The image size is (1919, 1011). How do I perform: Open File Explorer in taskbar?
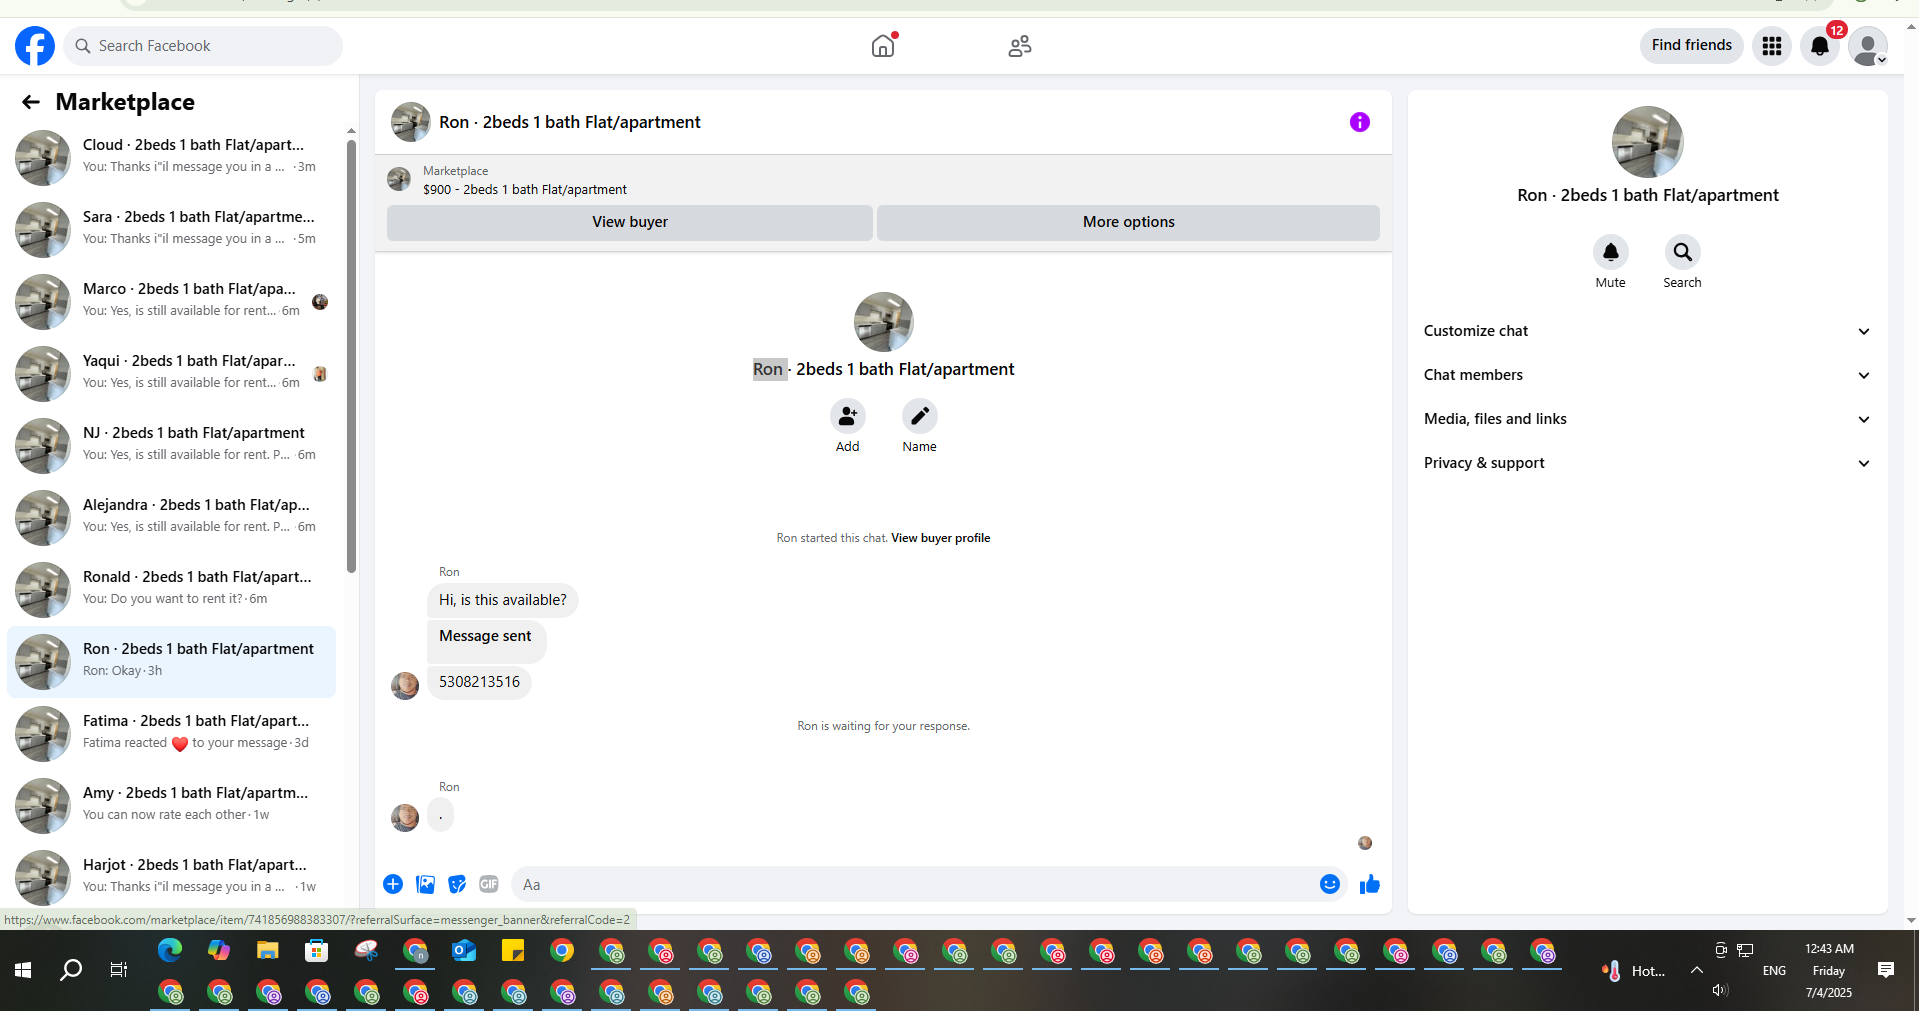[x=268, y=950]
